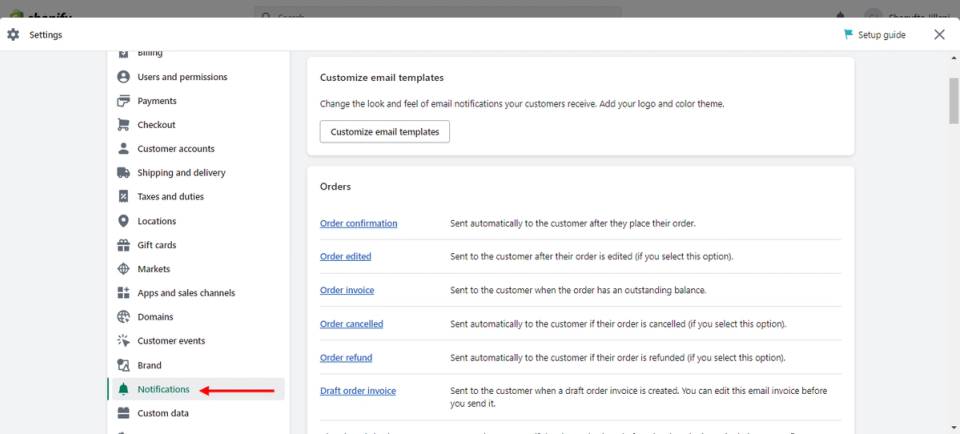Open Order refund template
This screenshot has width=960, height=434.
(346, 357)
